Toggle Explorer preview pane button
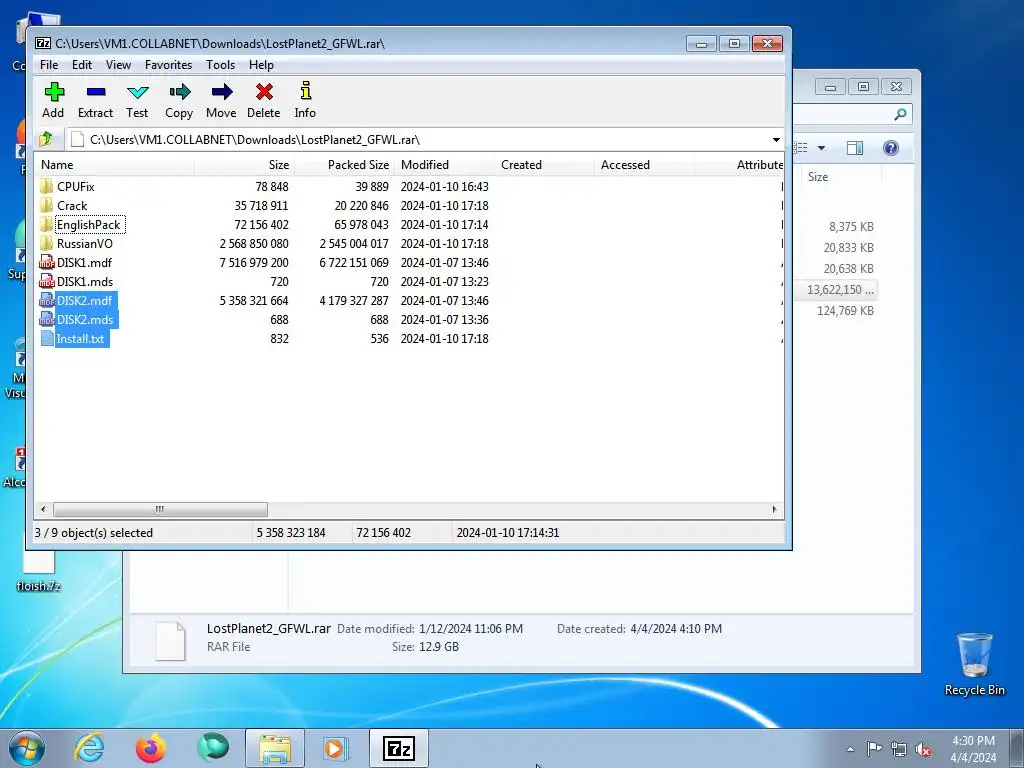1024x768 pixels. click(x=855, y=148)
